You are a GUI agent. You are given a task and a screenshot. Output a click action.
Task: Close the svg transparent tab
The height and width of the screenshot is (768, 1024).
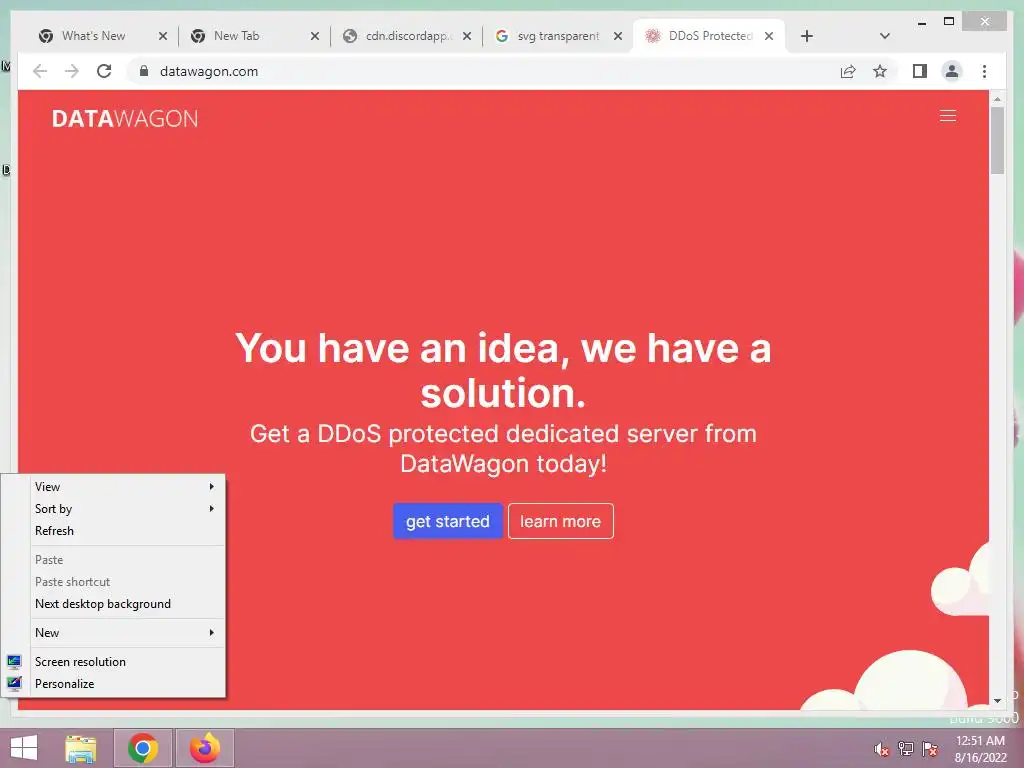point(618,36)
